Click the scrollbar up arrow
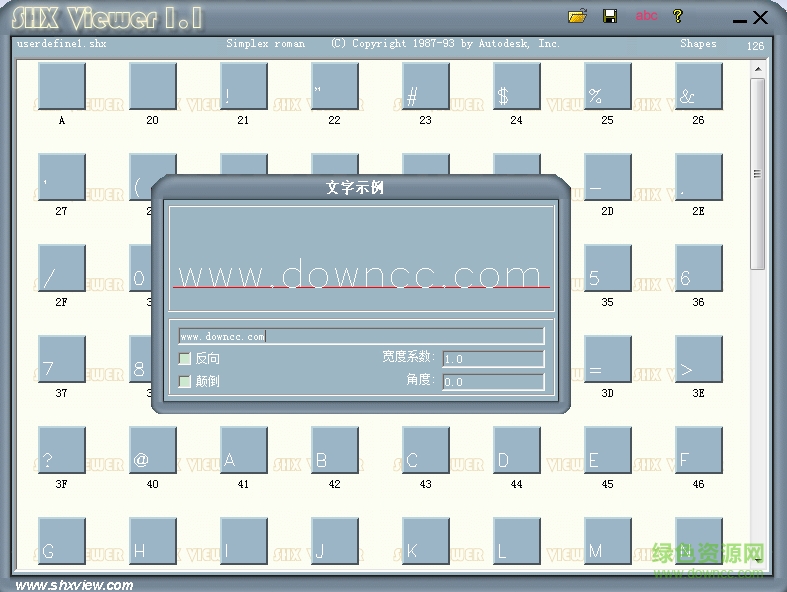This screenshot has height=592, width=787. point(758,69)
